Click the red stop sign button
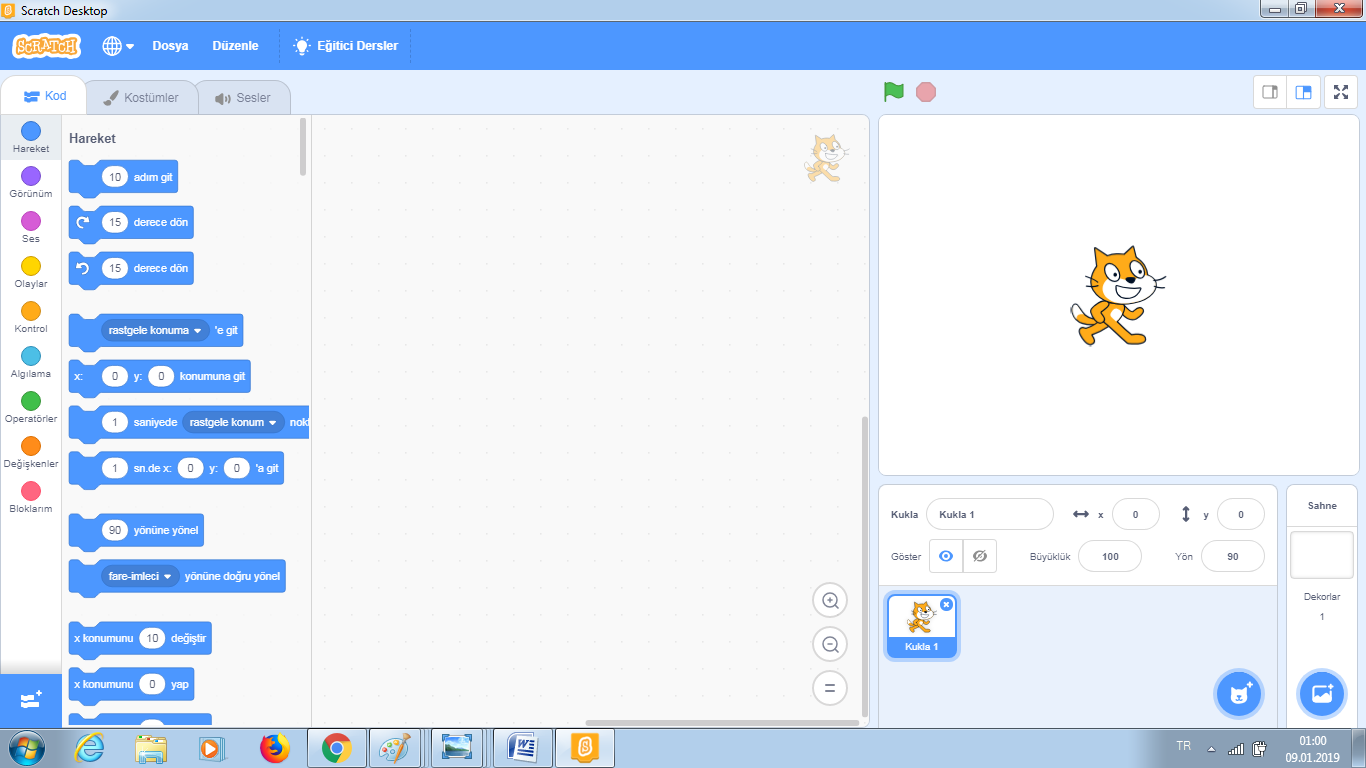Screen dimensions: 1366x768 [926, 92]
